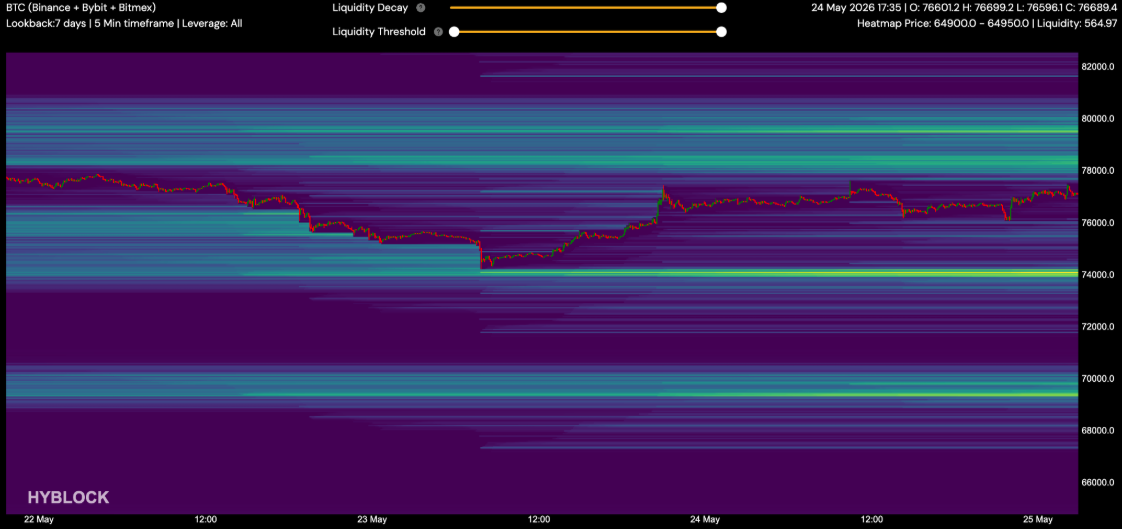Click the '24 May' date axis label
The width and height of the screenshot is (1122, 529).
coord(706,519)
